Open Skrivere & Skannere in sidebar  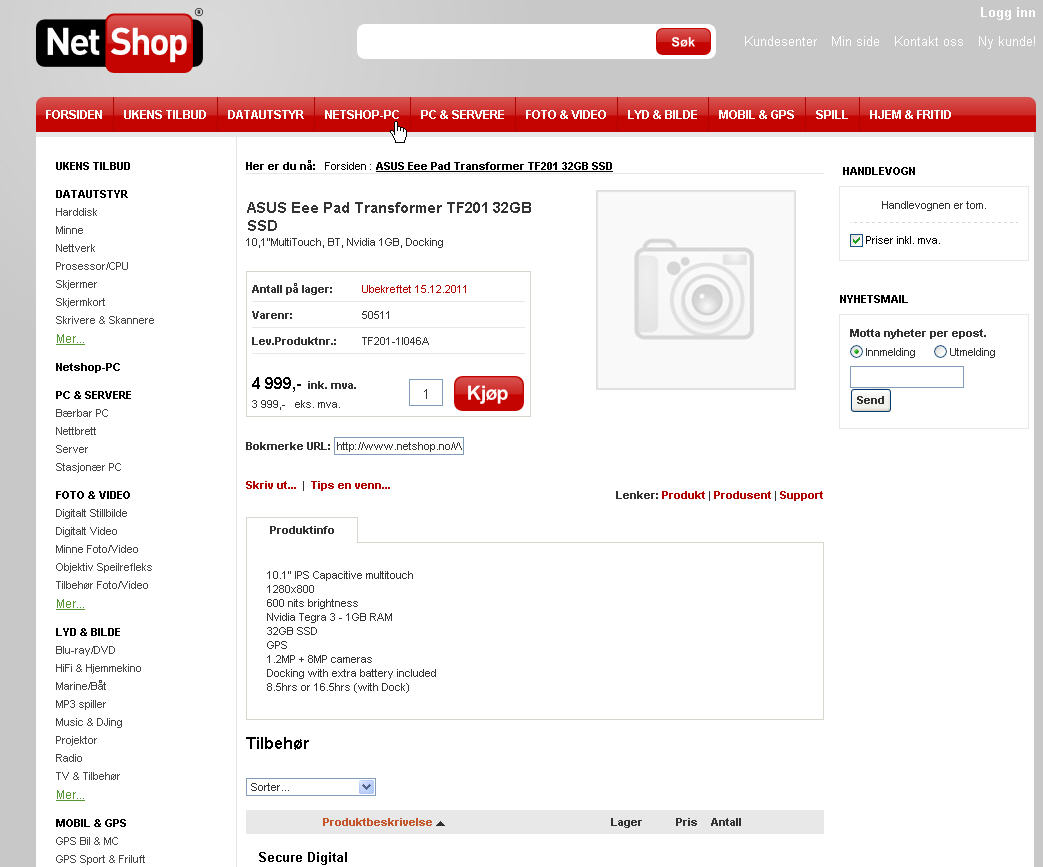(x=105, y=320)
